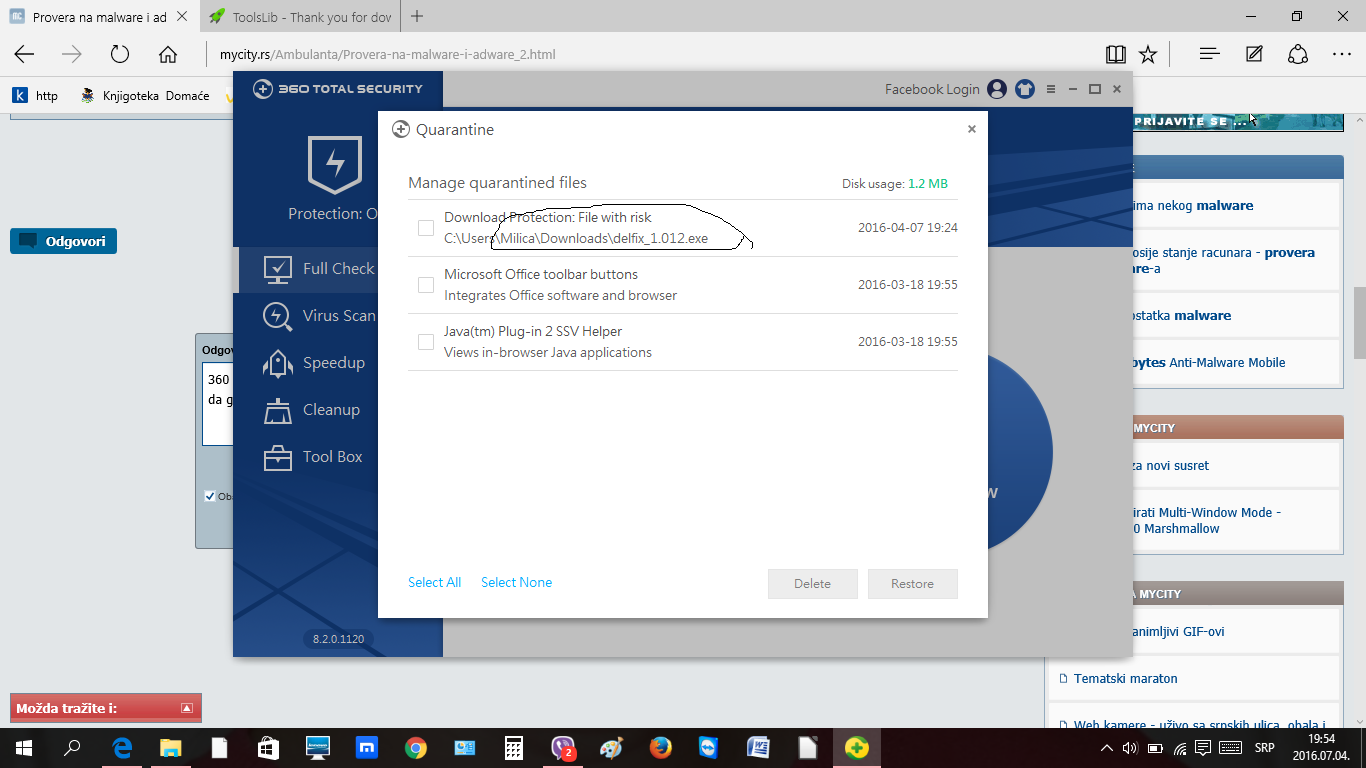
Task: Open Calculator from the taskbar
Action: (514, 748)
